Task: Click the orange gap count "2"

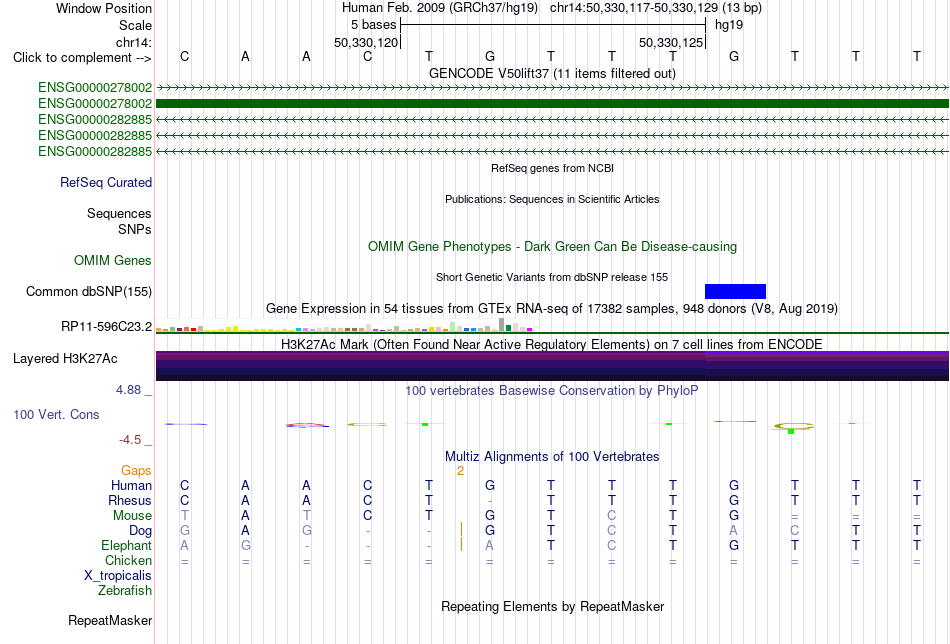Action: 460,471
